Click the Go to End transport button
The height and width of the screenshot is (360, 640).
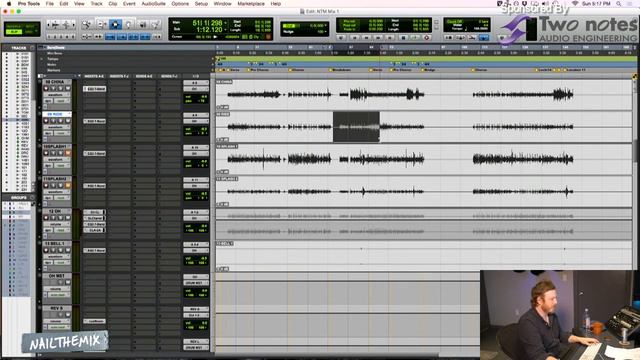(390, 38)
